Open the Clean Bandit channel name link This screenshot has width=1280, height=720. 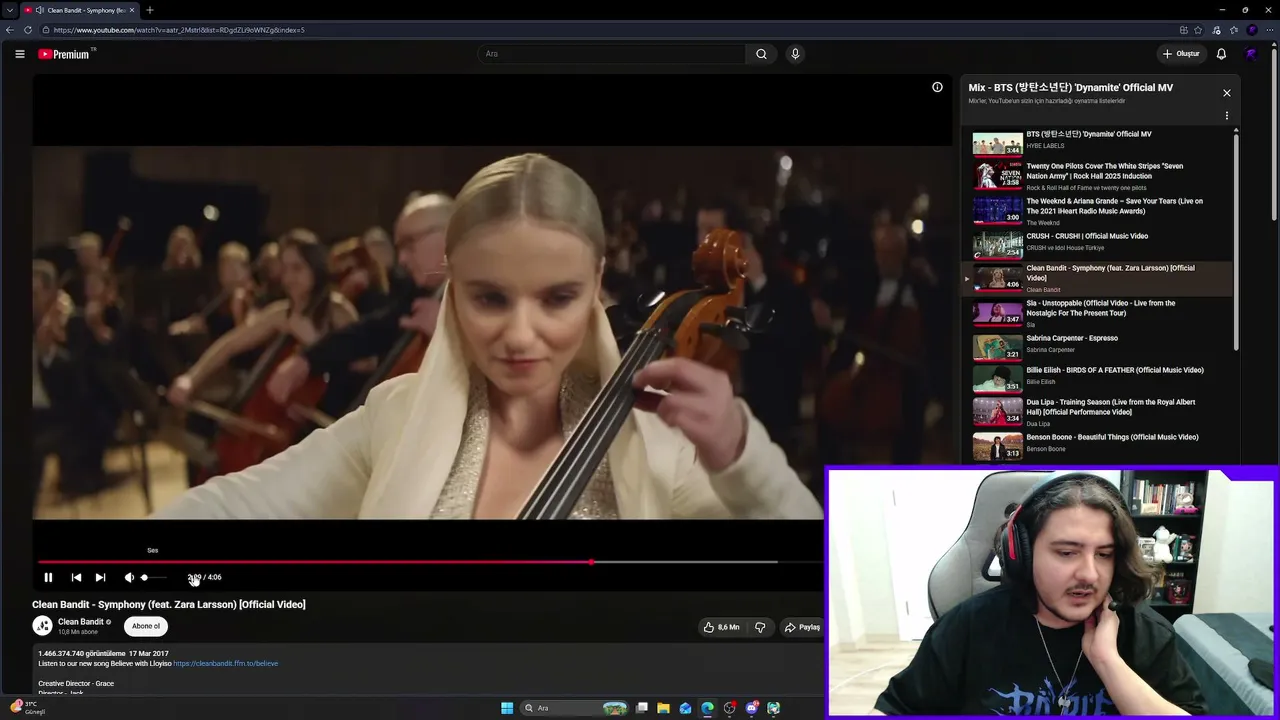81,622
